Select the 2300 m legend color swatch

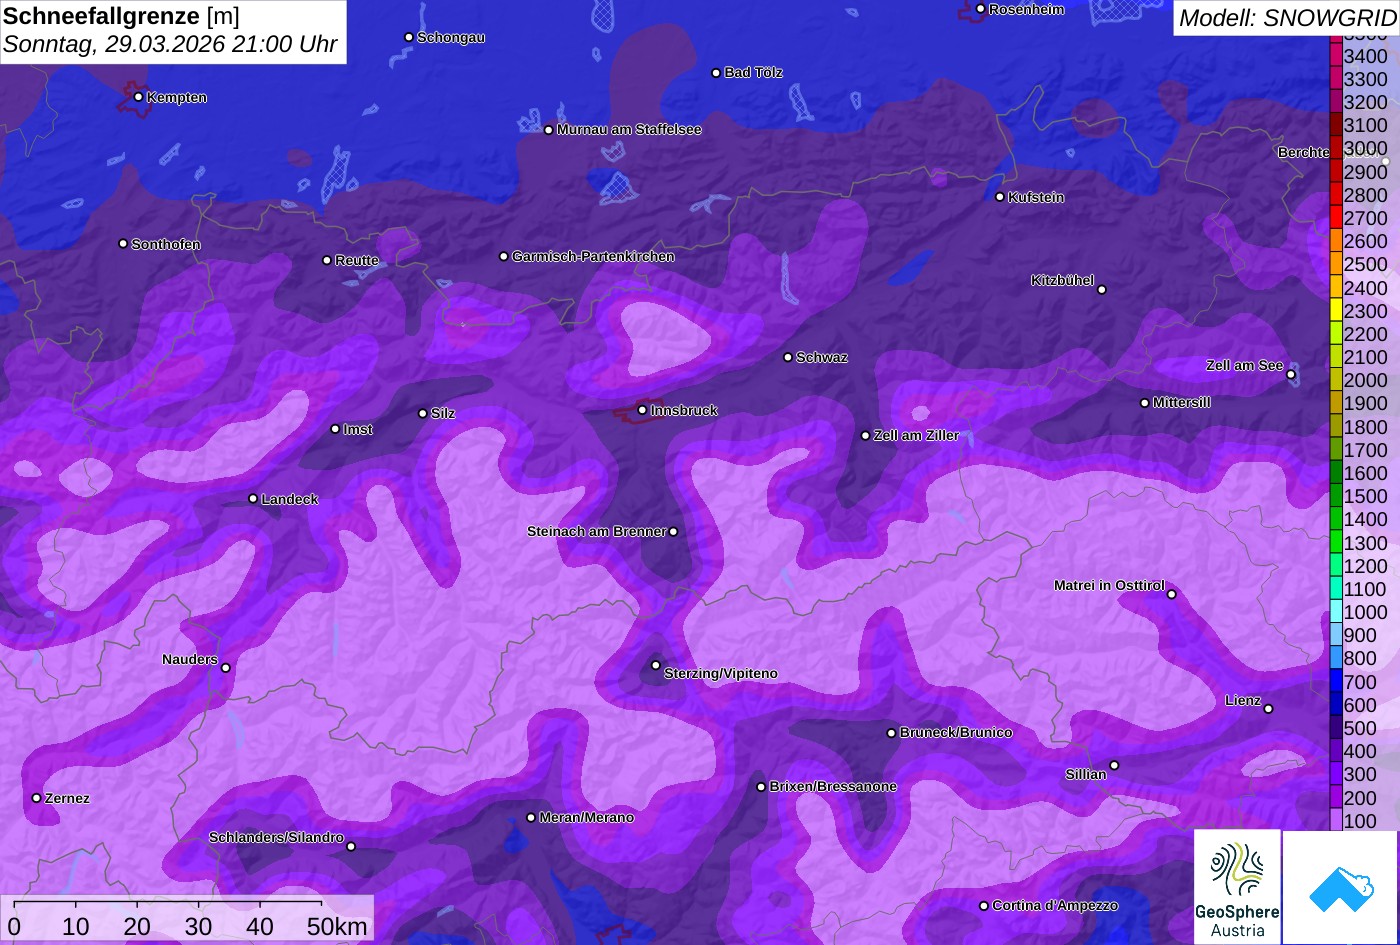[1336, 311]
